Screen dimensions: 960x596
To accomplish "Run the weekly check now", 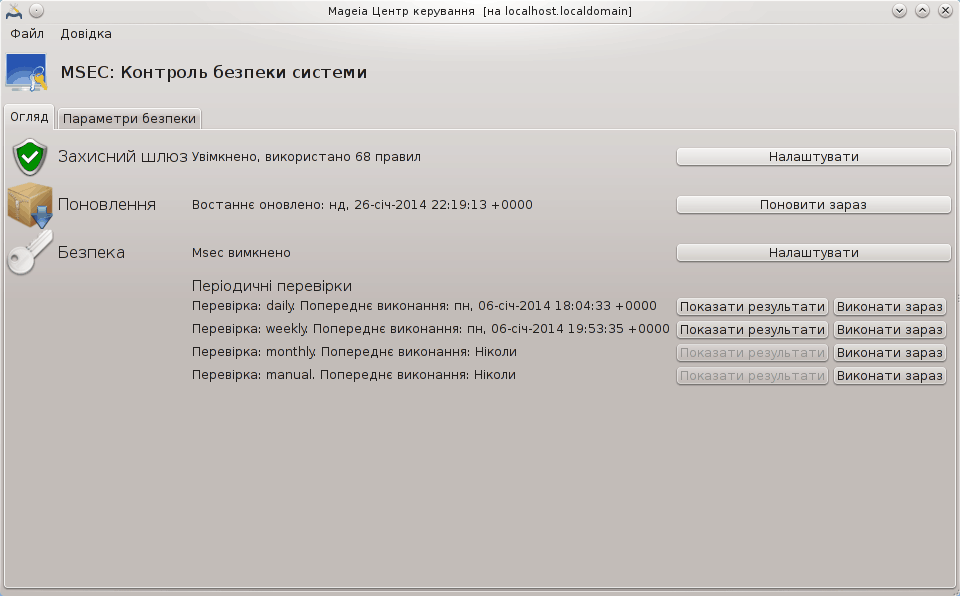I will coord(890,330).
